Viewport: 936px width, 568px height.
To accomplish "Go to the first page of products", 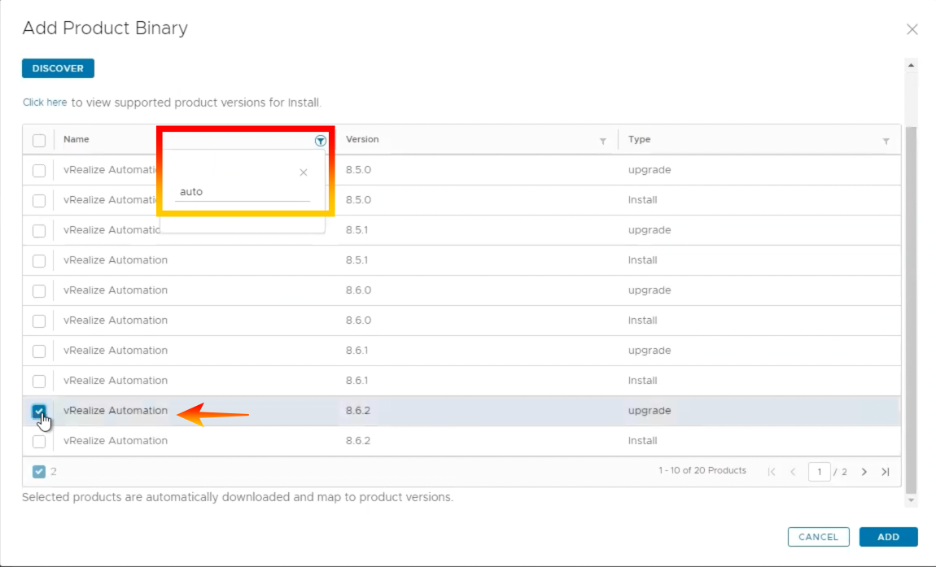I will 771,472.
